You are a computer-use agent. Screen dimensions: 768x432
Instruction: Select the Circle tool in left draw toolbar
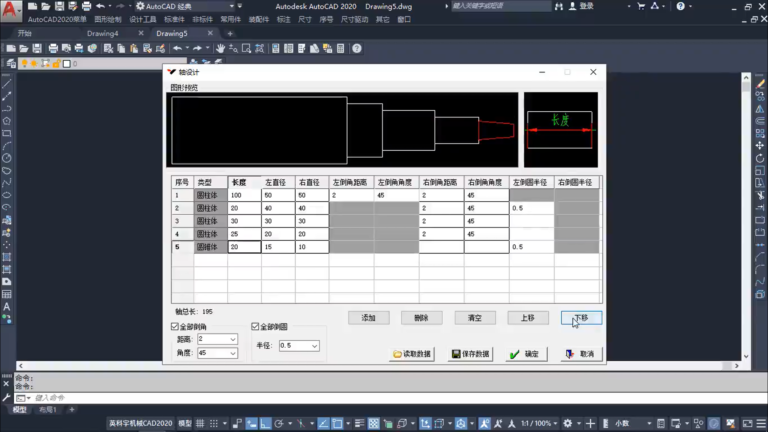click(x=6, y=158)
